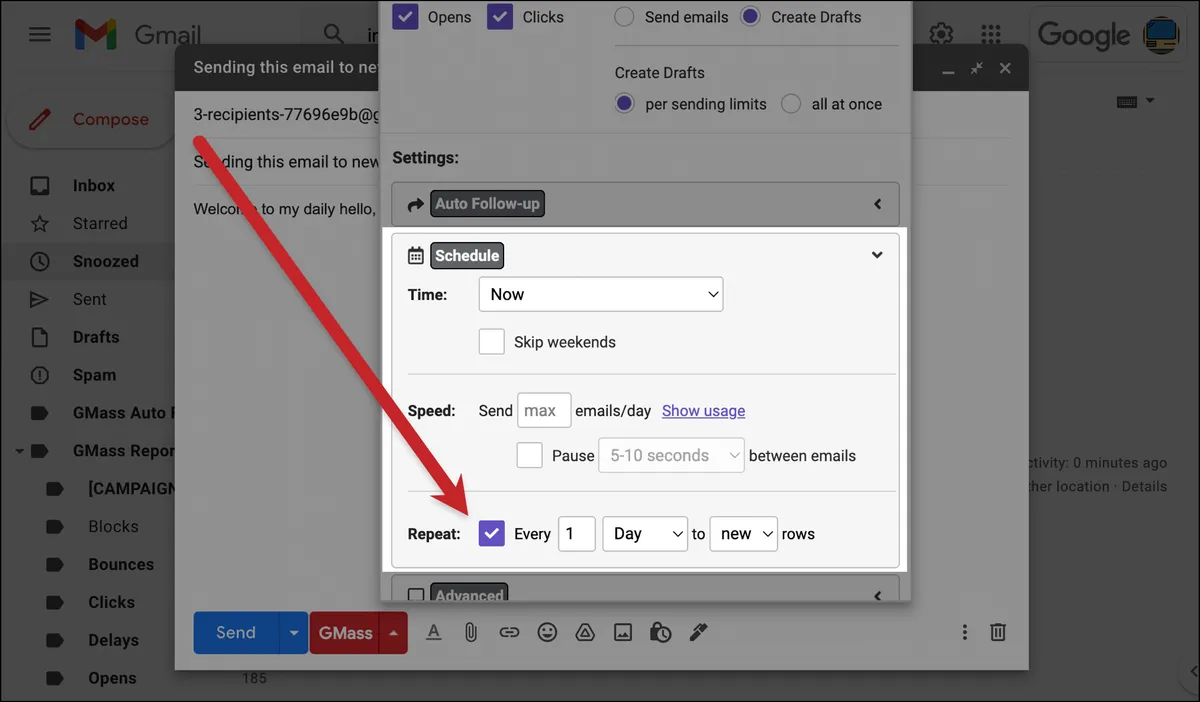Open the Spam folder
1200x702 pixels.
coord(94,376)
